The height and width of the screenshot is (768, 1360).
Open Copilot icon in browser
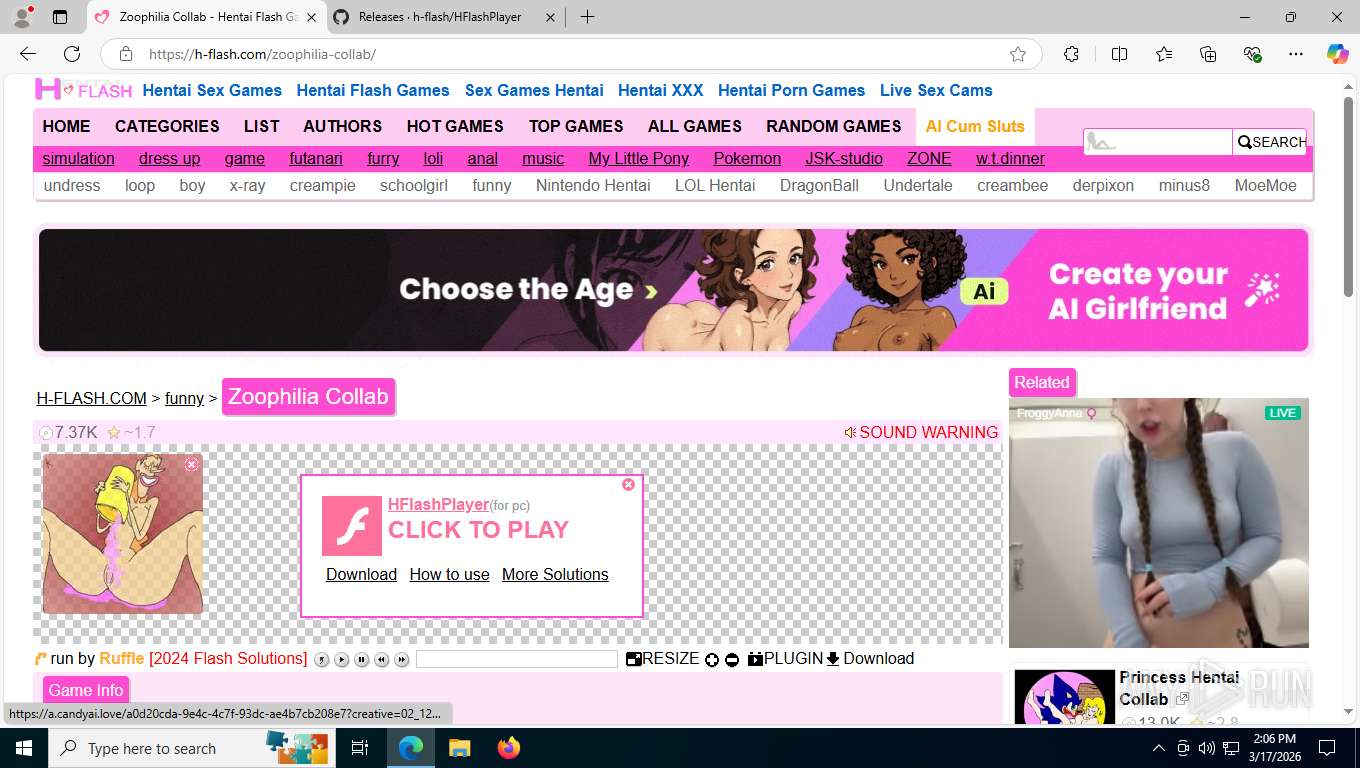1338,54
